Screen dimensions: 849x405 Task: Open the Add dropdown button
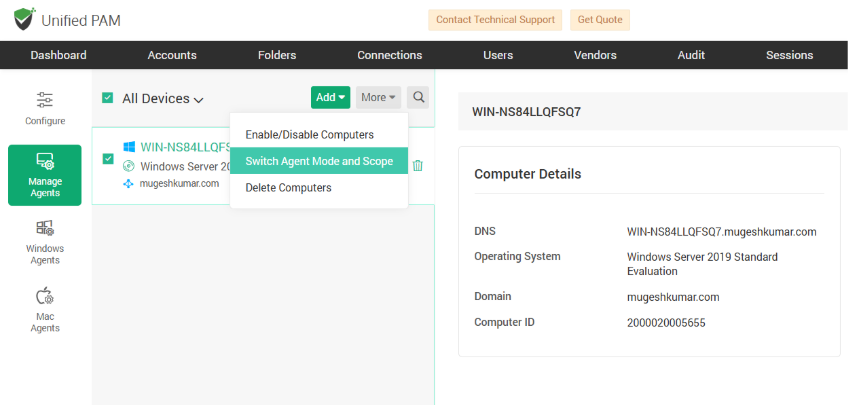click(330, 97)
